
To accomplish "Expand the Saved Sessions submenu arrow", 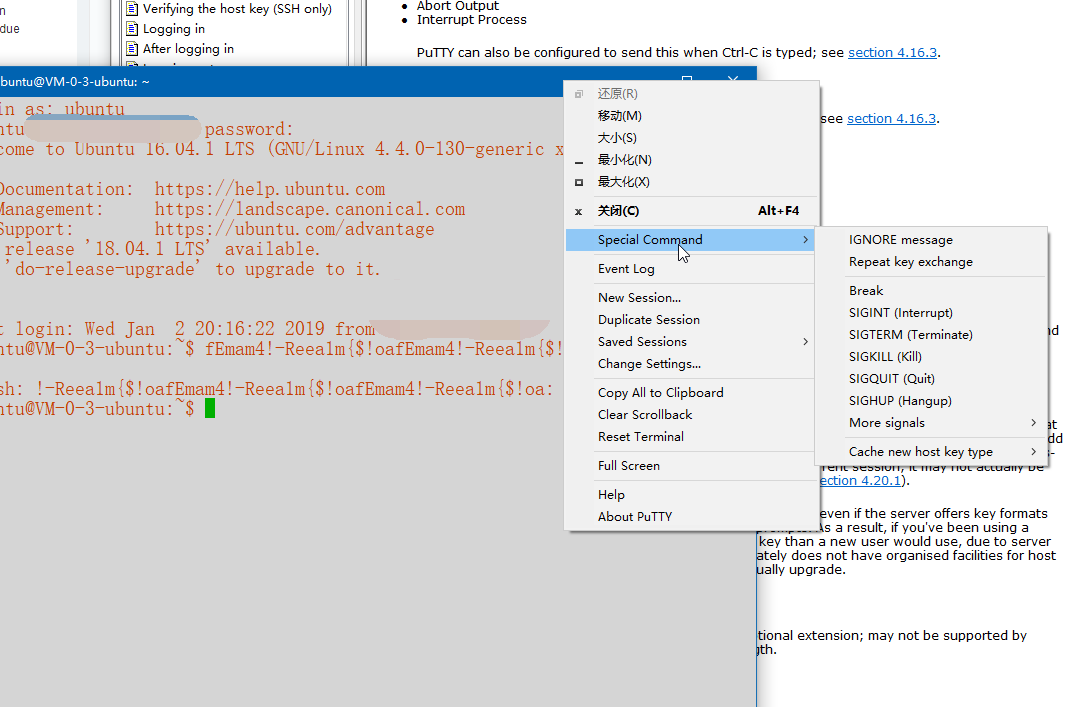I will pyautogui.click(x=806, y=341).
